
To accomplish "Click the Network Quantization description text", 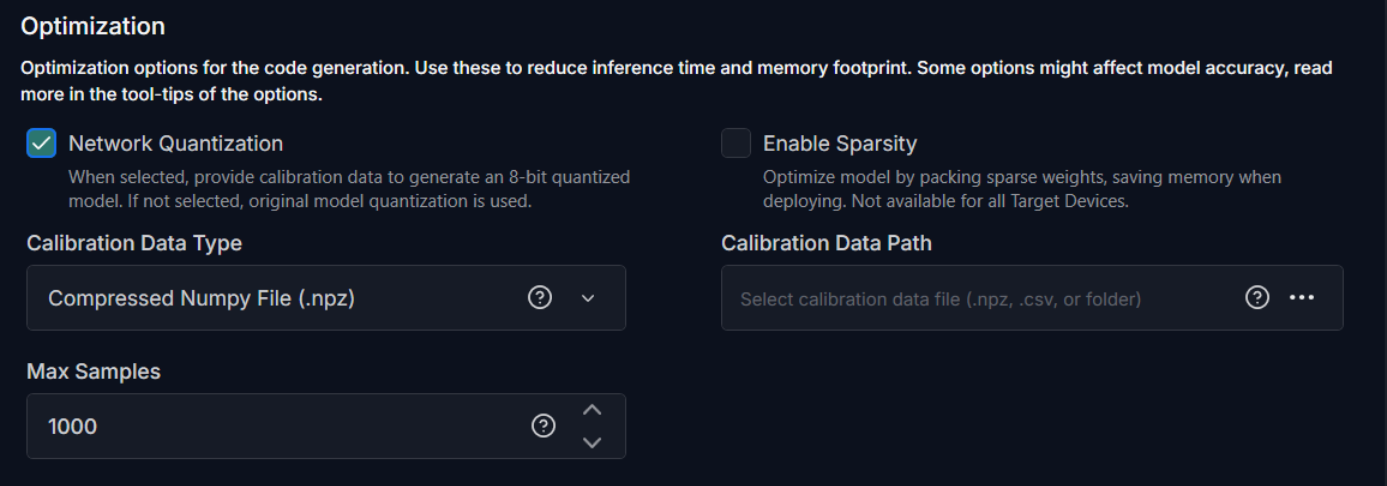I will 349,189.
